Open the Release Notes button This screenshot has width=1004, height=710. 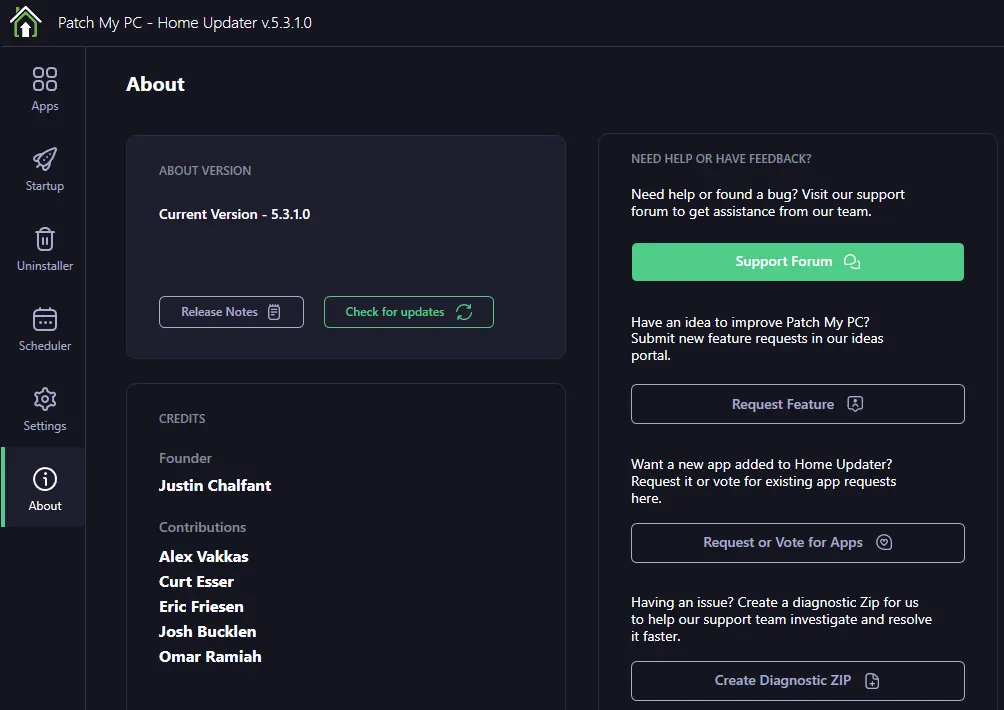click(231, 312)
